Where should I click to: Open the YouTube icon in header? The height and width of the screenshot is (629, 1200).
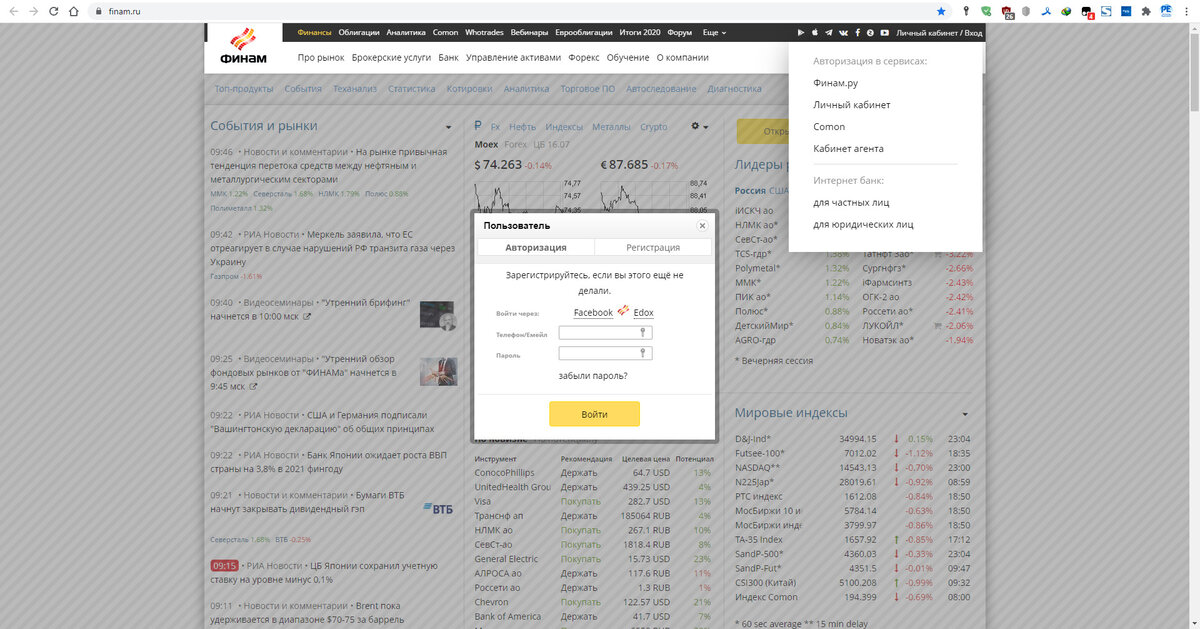pyautogui.click(x=885, y=33)
